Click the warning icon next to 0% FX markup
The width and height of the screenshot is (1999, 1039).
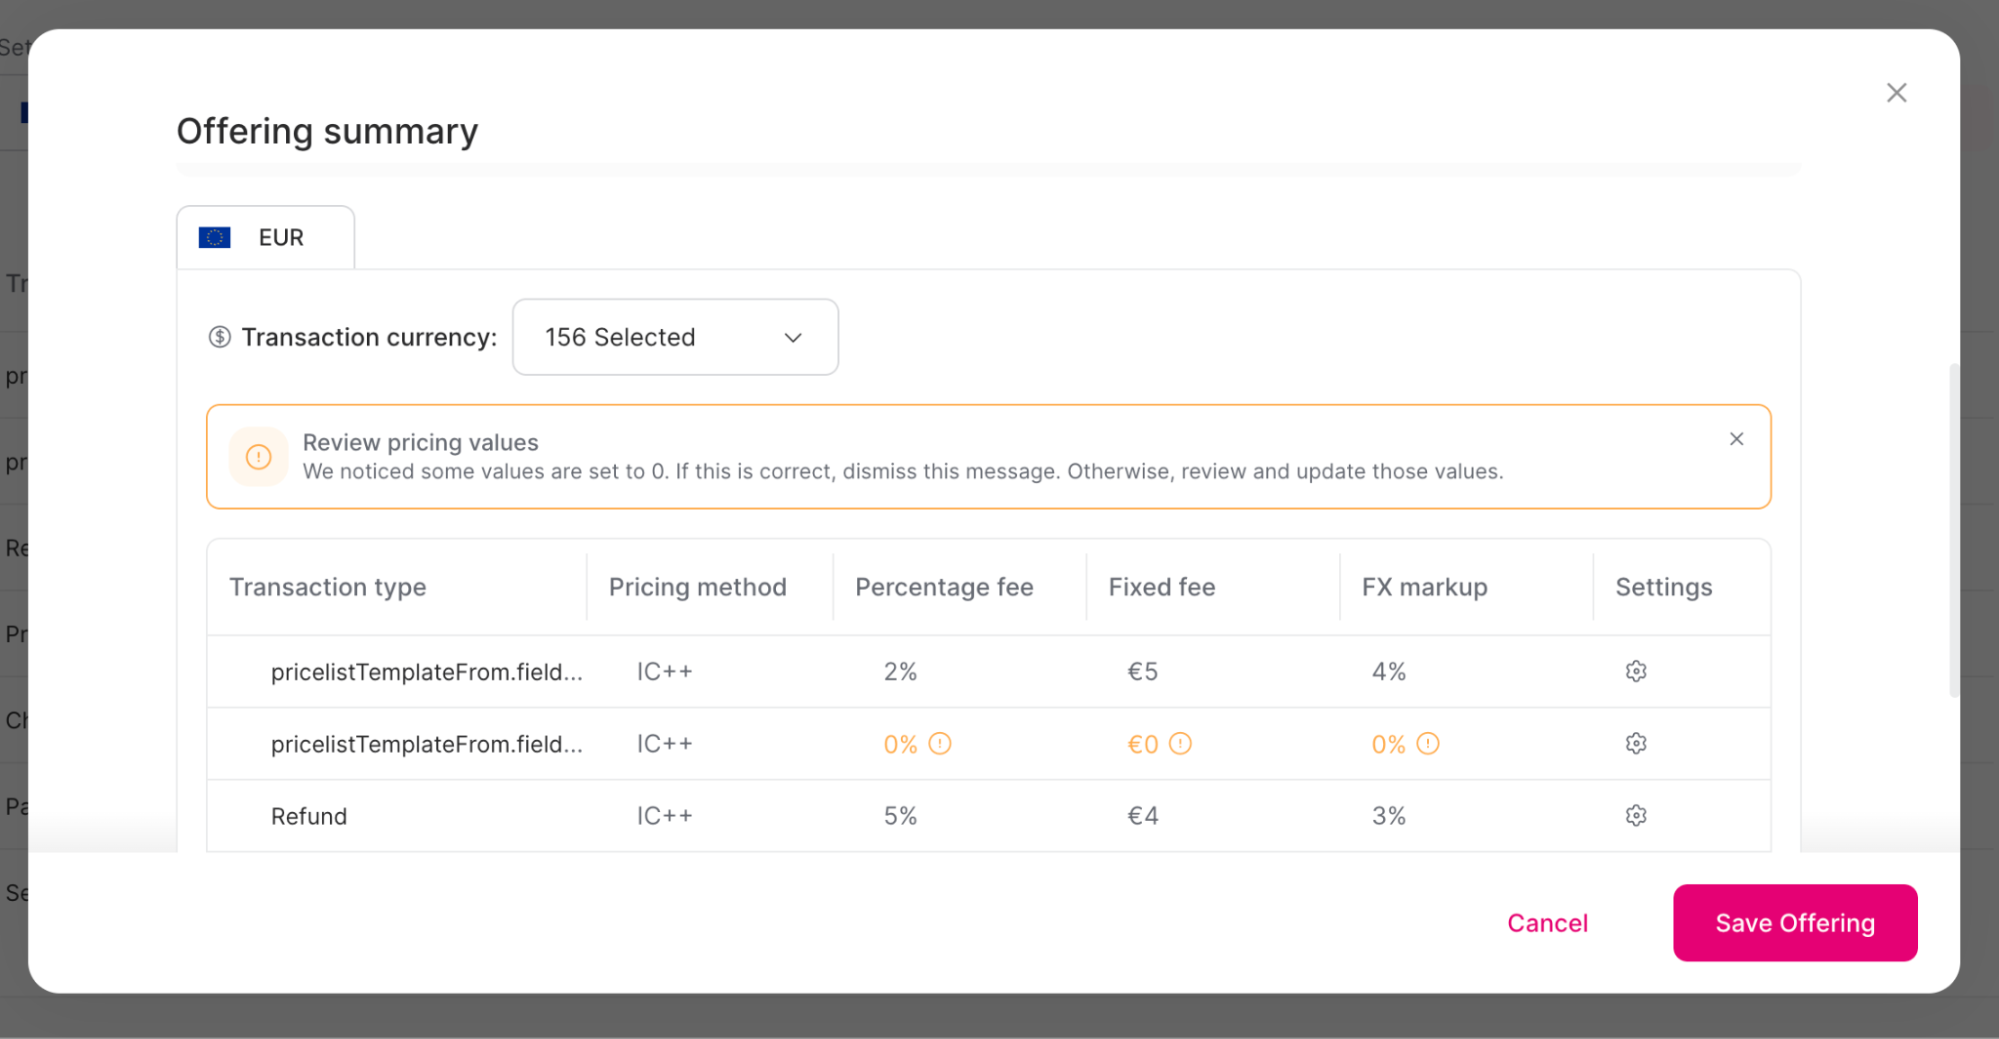click(1430, 744)
